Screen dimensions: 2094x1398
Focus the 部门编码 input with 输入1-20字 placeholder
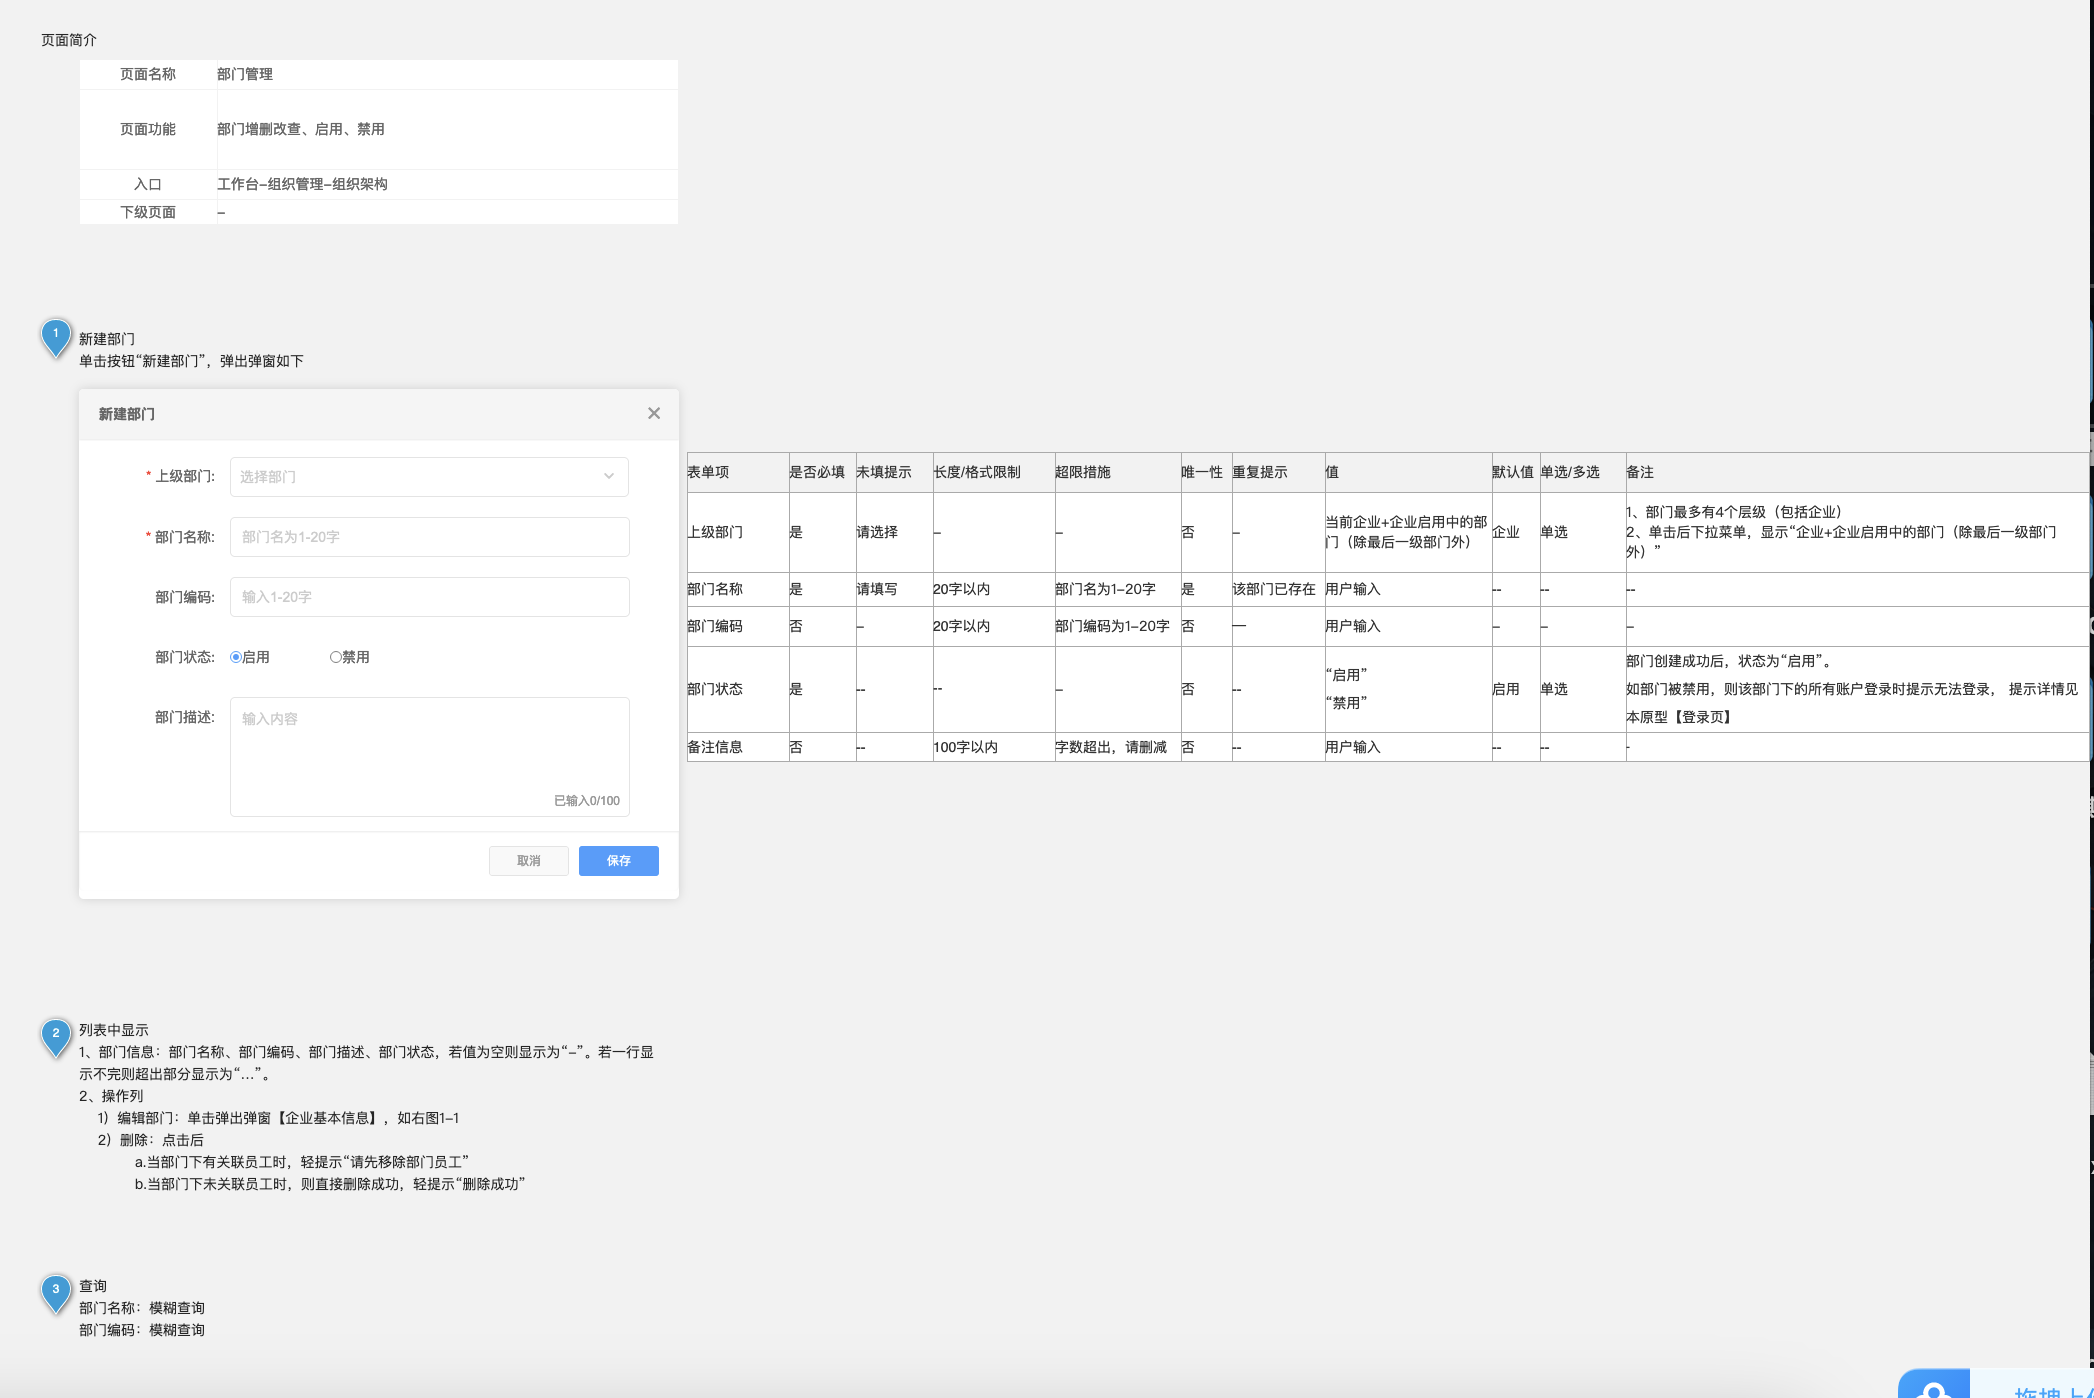click(429, 597)
